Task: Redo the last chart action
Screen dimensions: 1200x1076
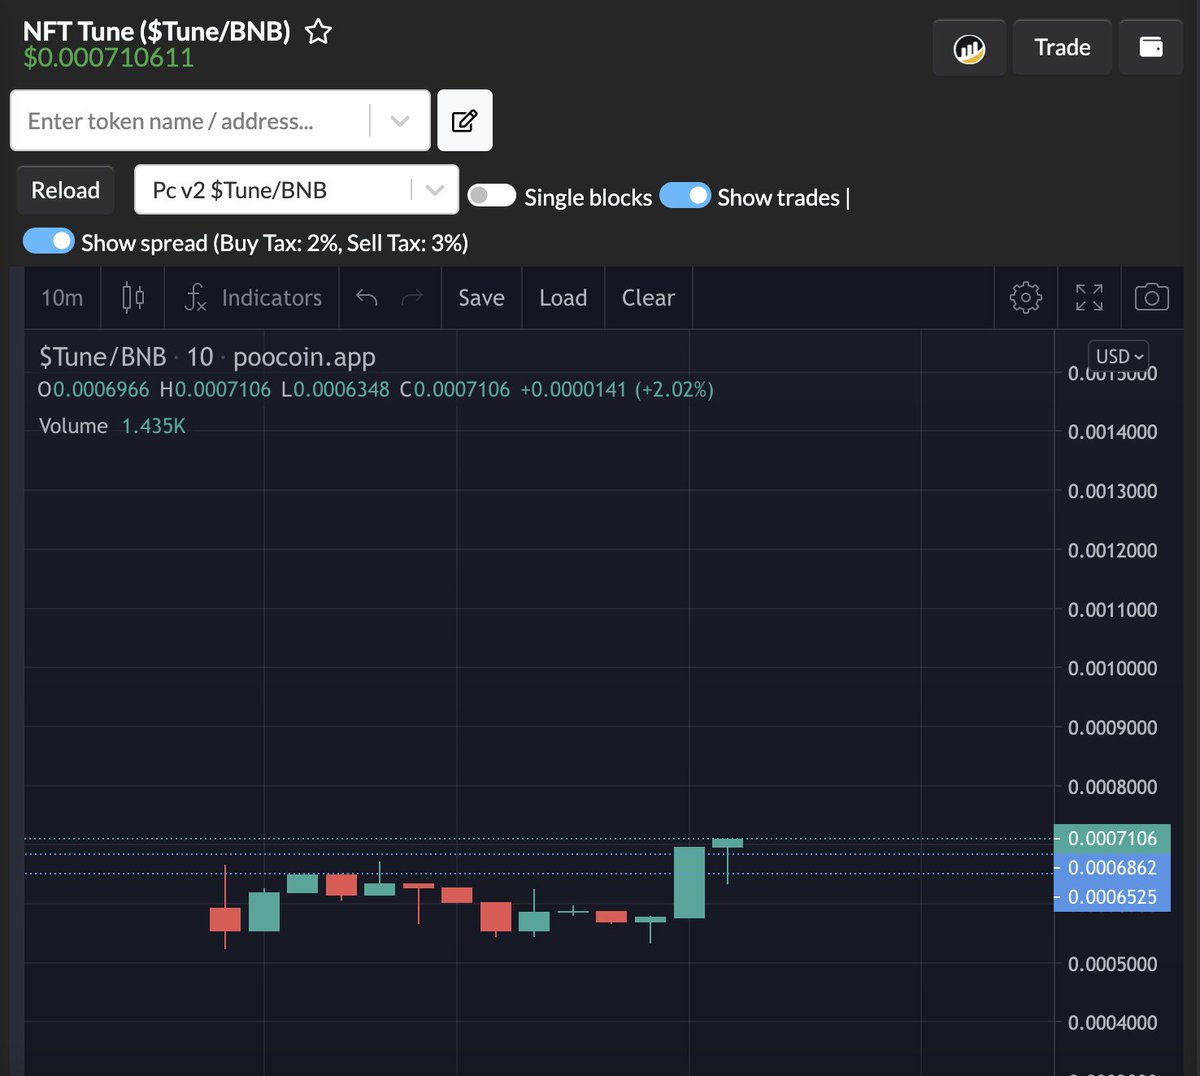Action: point(412,297)
